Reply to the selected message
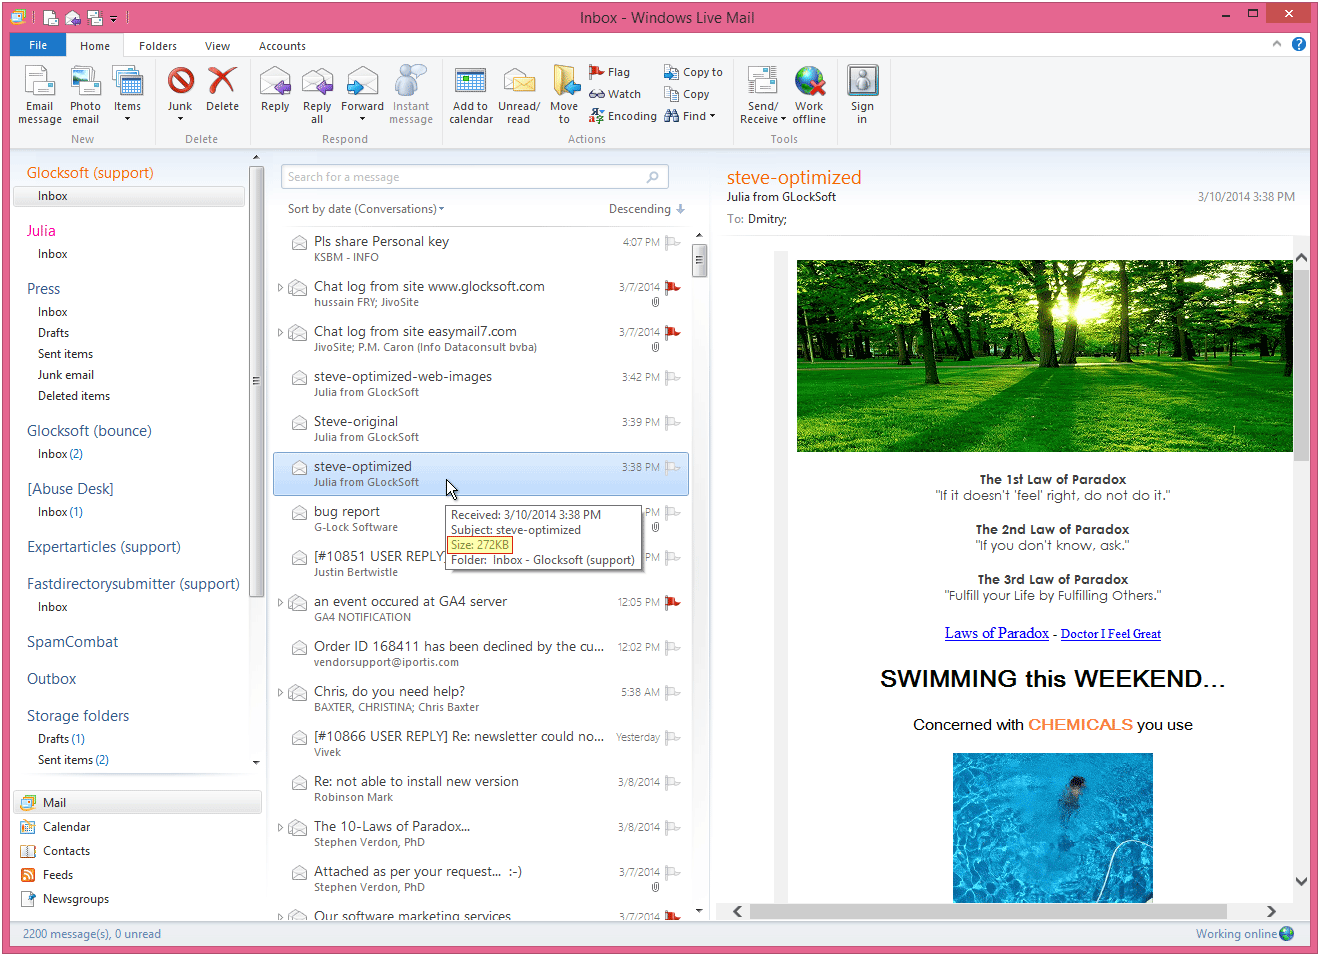1320x956 pixels. [275, 90]
